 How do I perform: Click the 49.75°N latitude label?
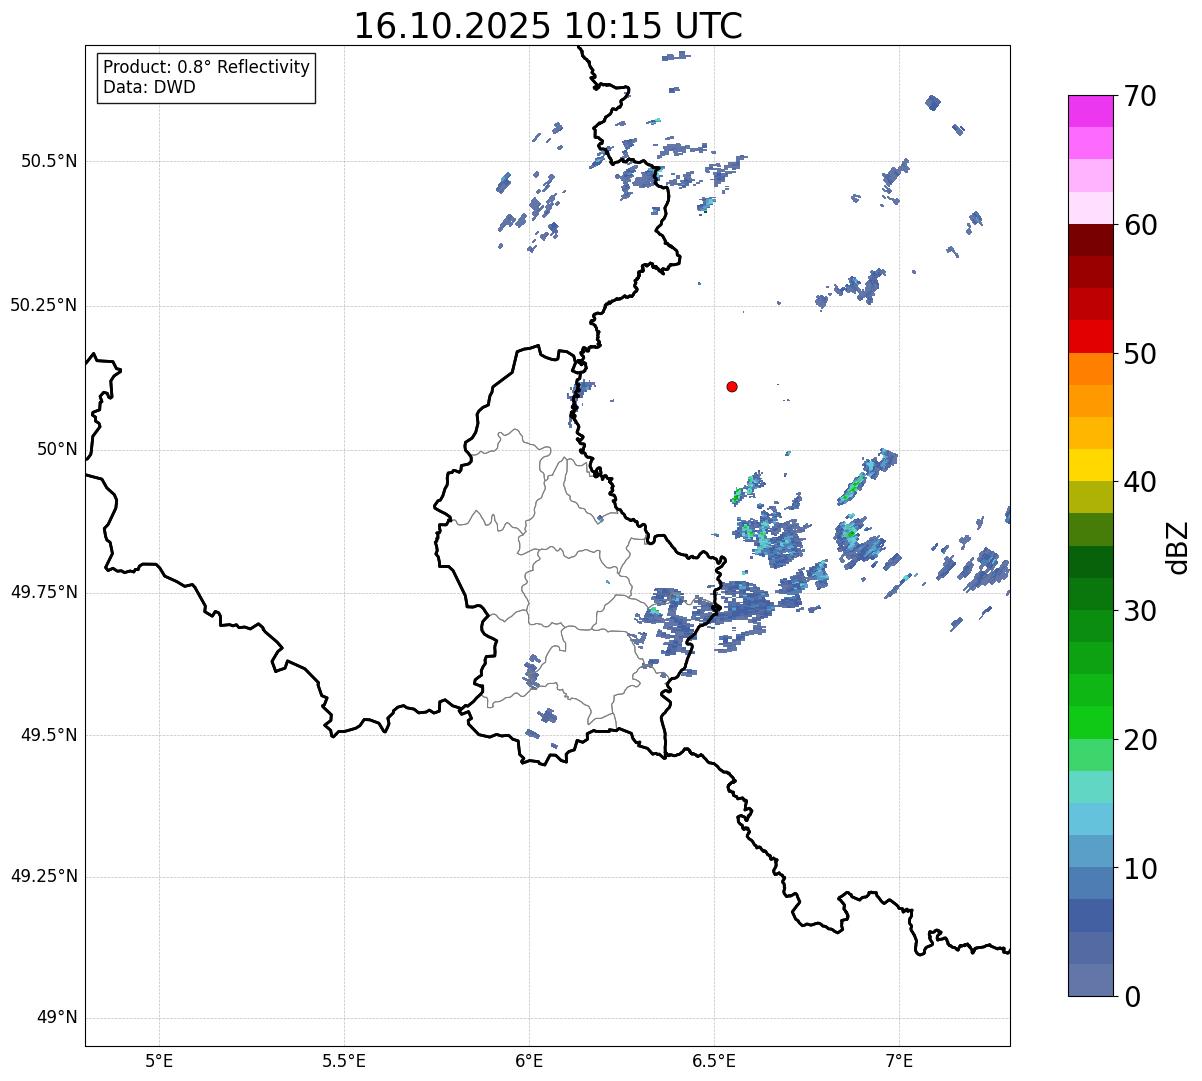point(43,592)
